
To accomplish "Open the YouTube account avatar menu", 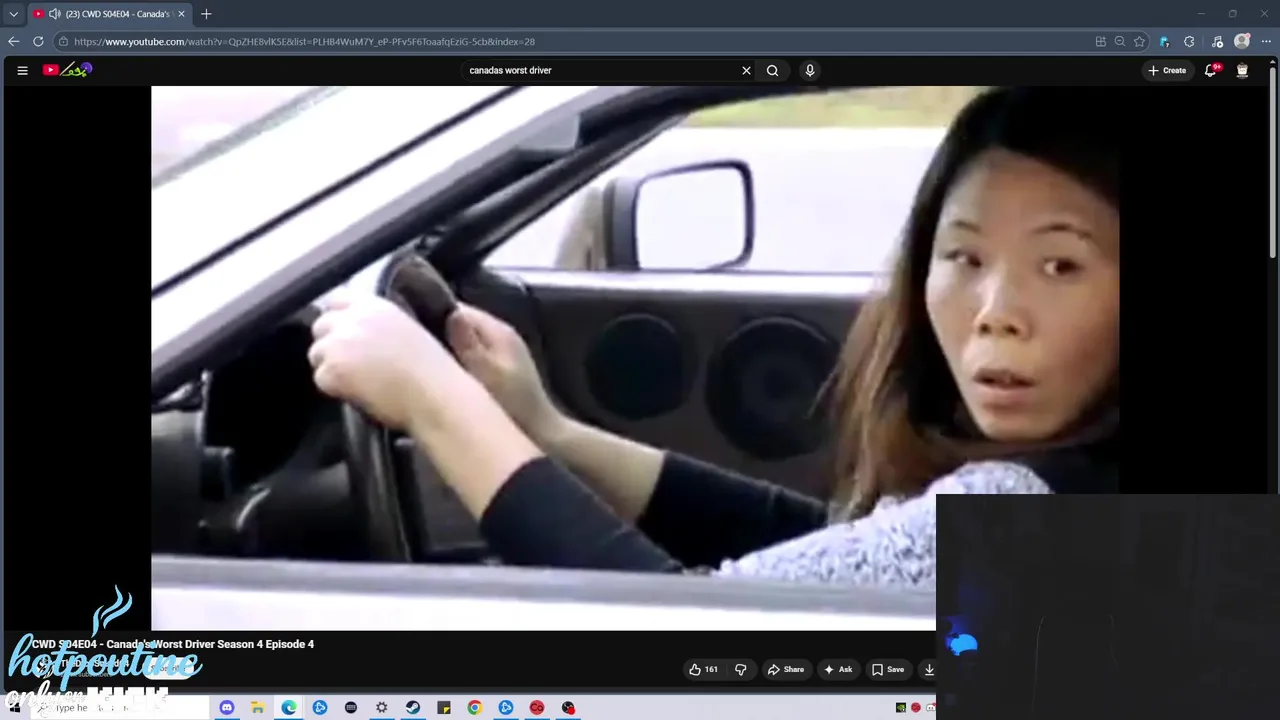I will [x=1242, y=70].
